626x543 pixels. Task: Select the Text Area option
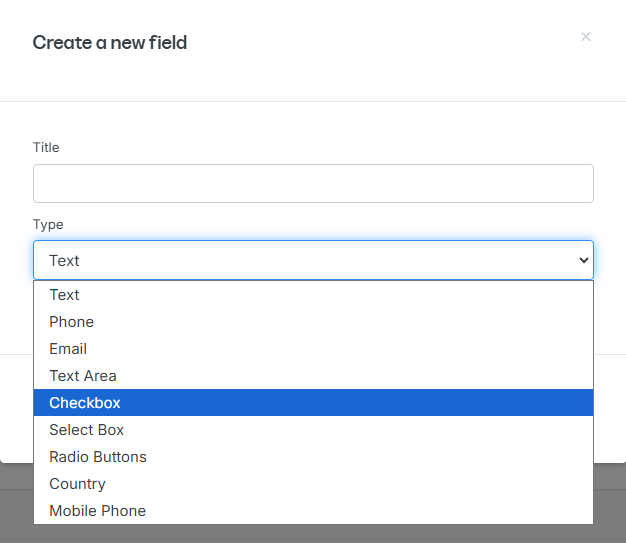pos(313,376)
